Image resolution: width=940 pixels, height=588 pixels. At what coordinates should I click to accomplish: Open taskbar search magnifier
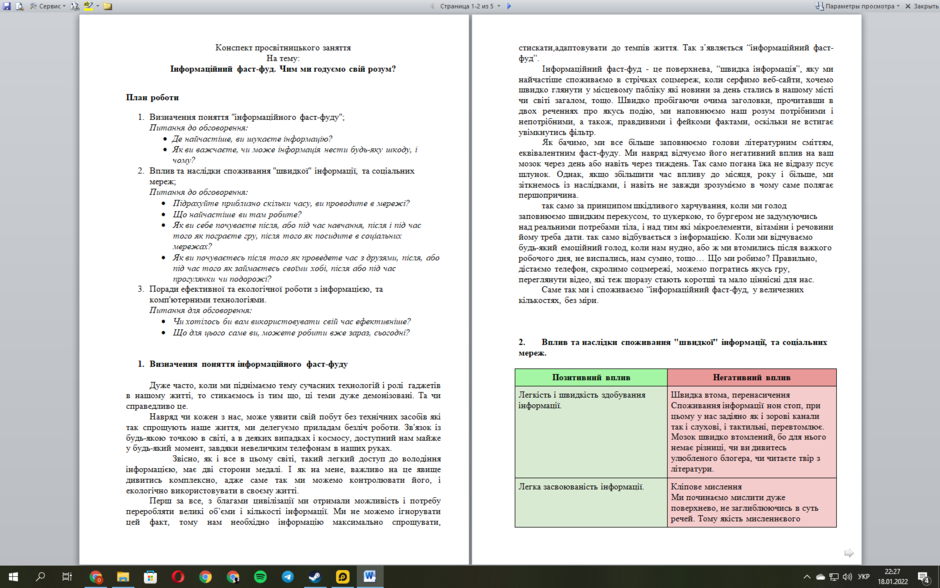click(40, 577)
